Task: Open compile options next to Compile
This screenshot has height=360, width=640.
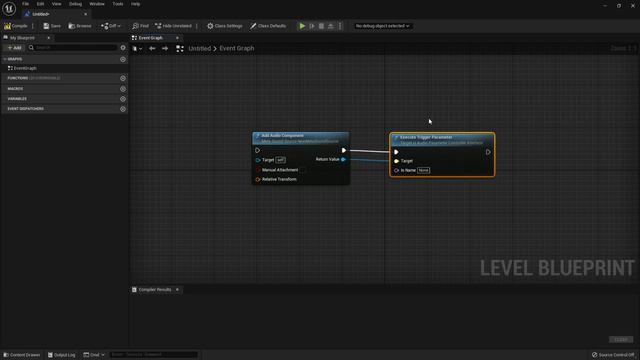Action: click(x=33, y=26)
